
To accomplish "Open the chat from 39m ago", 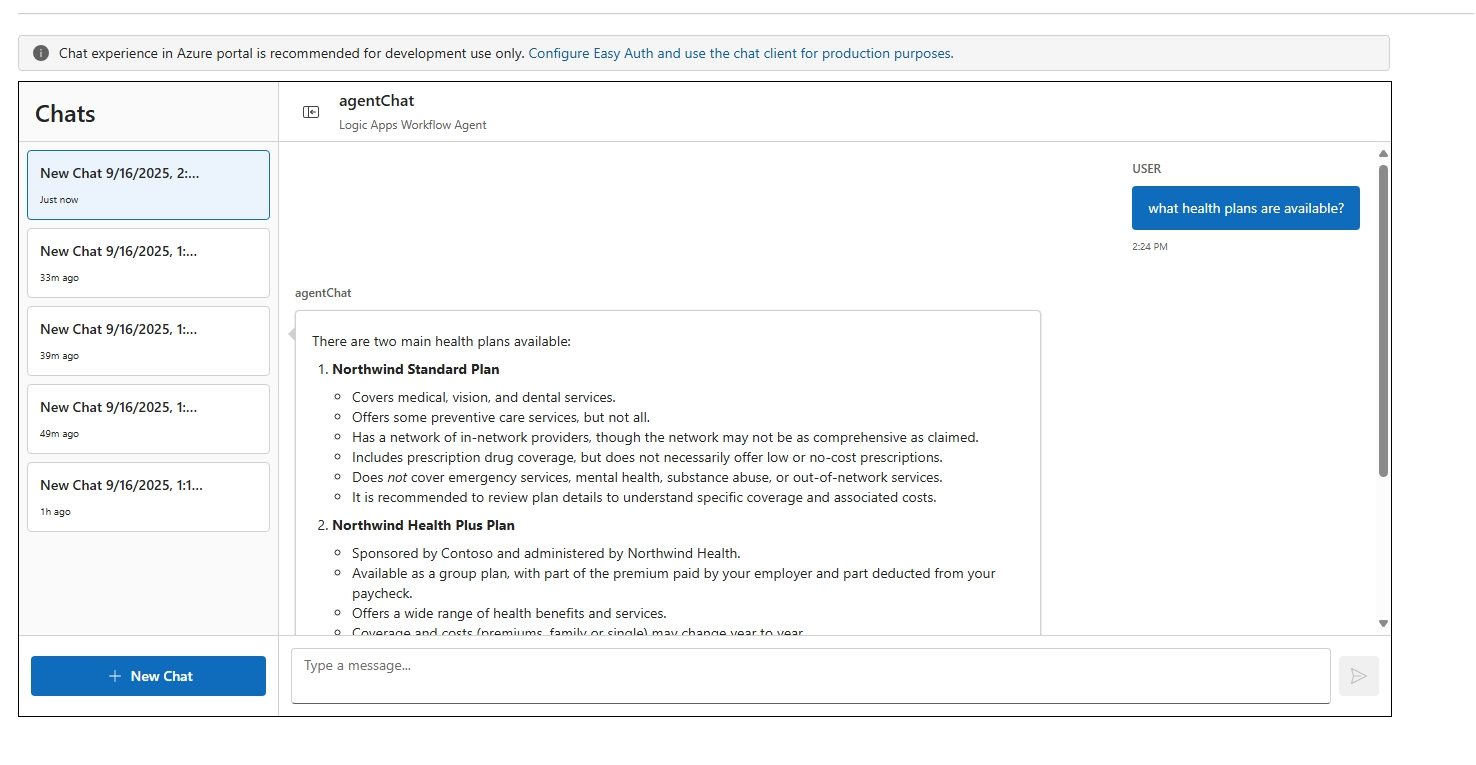I will pos(148,340).
